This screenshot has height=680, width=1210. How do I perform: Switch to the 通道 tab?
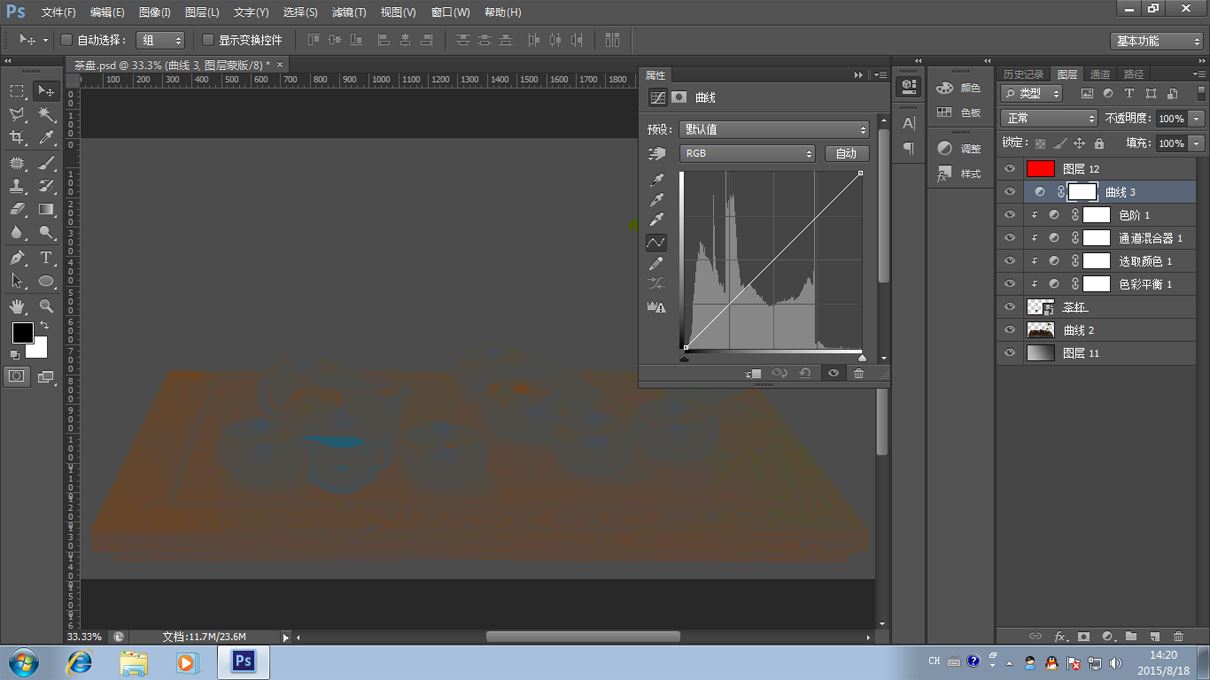[x=1100, y=74]
